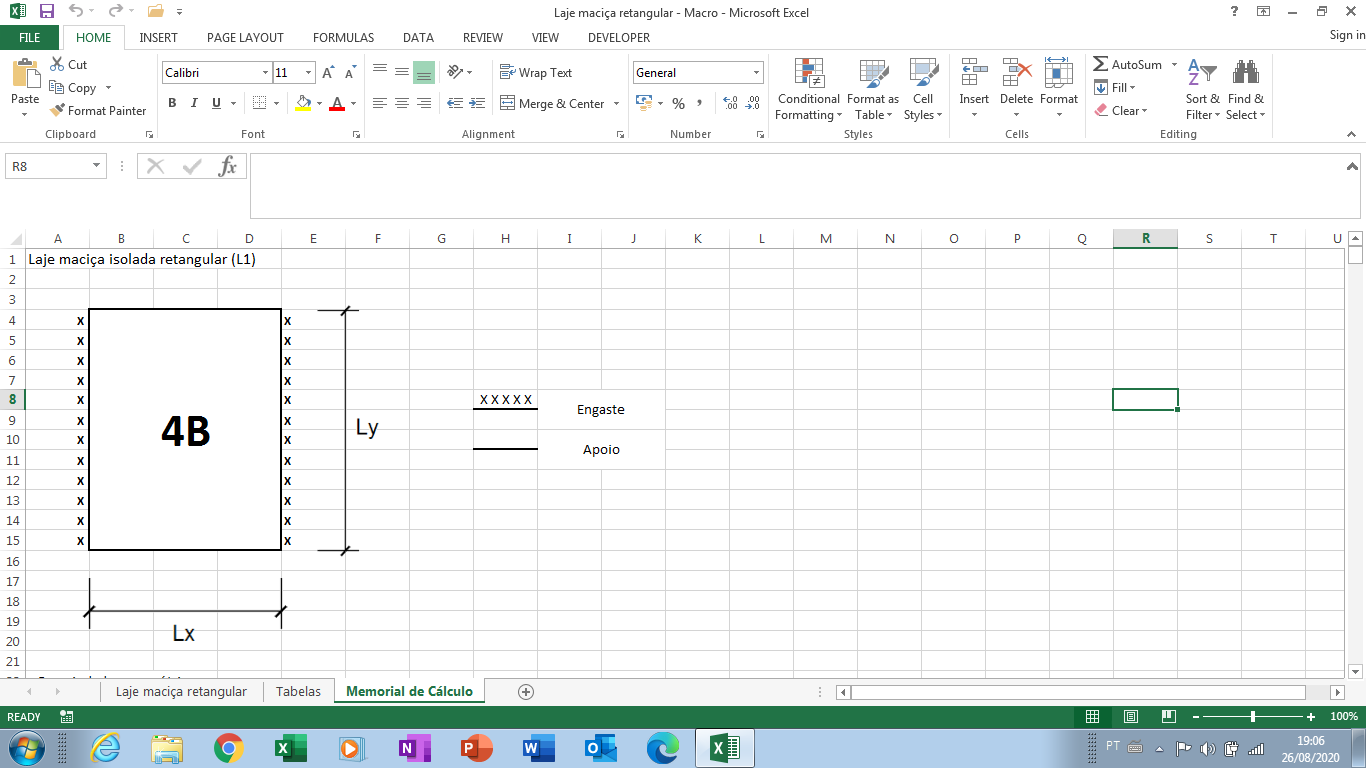This screenshot has height=768, width=1366.
Task: Click Delete cells icon
Action: pyautogui.click(x=1017, y=73)
